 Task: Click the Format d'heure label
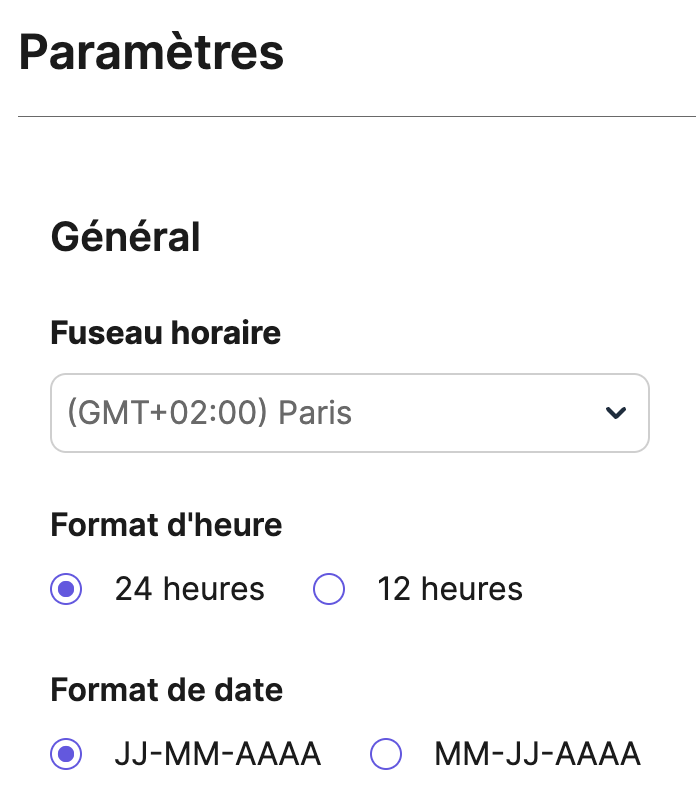click(x=166, y=524)
